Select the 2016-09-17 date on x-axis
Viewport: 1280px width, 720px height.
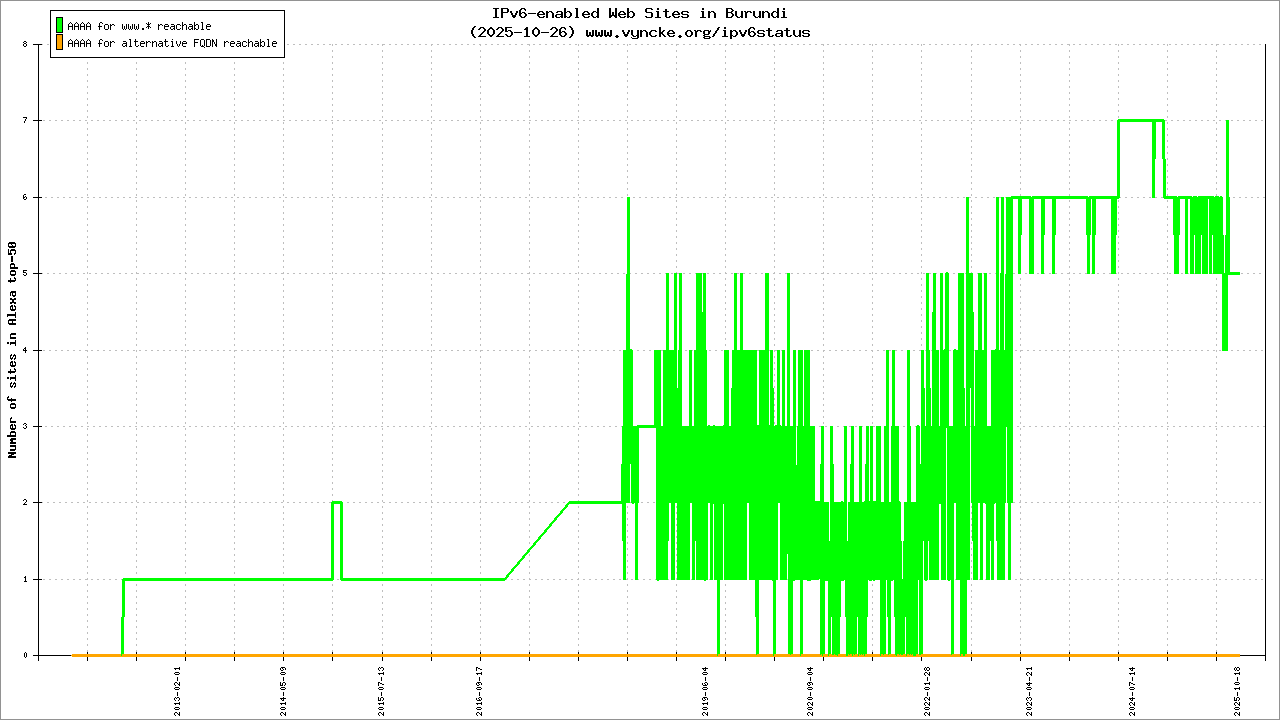point(479,689)
